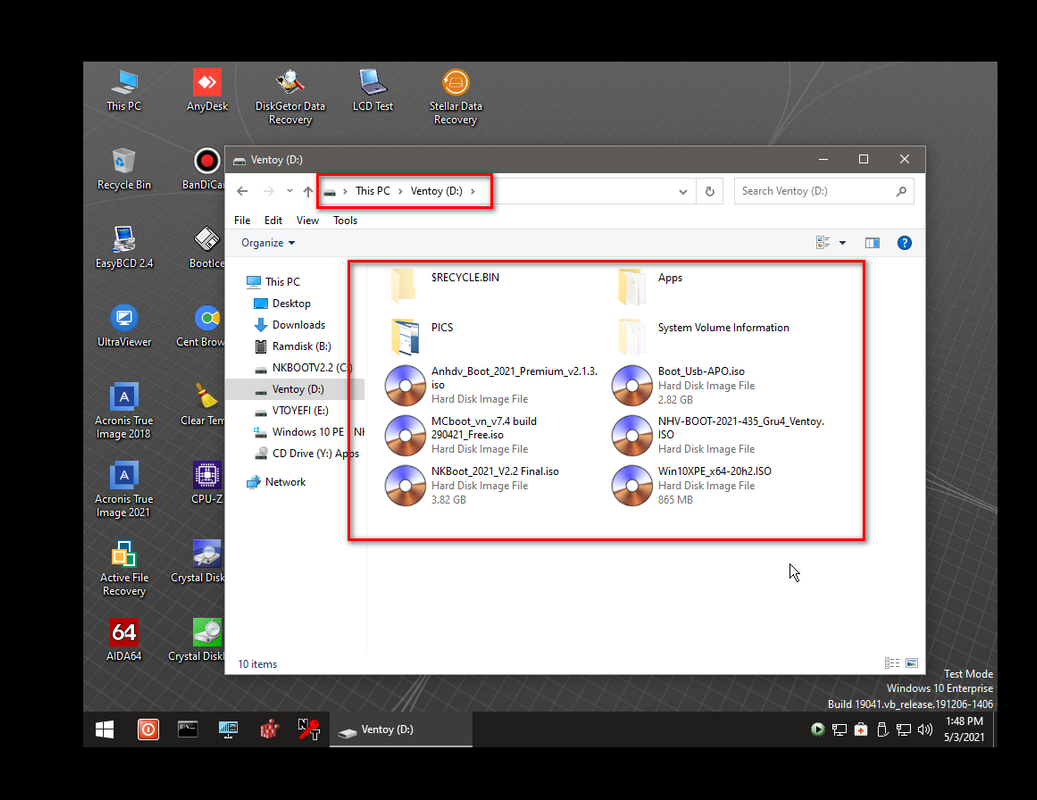Select Win10XPE_x64-20h2.ISO file
This screenshot has height=800, width=1037.
coord(692,485)
